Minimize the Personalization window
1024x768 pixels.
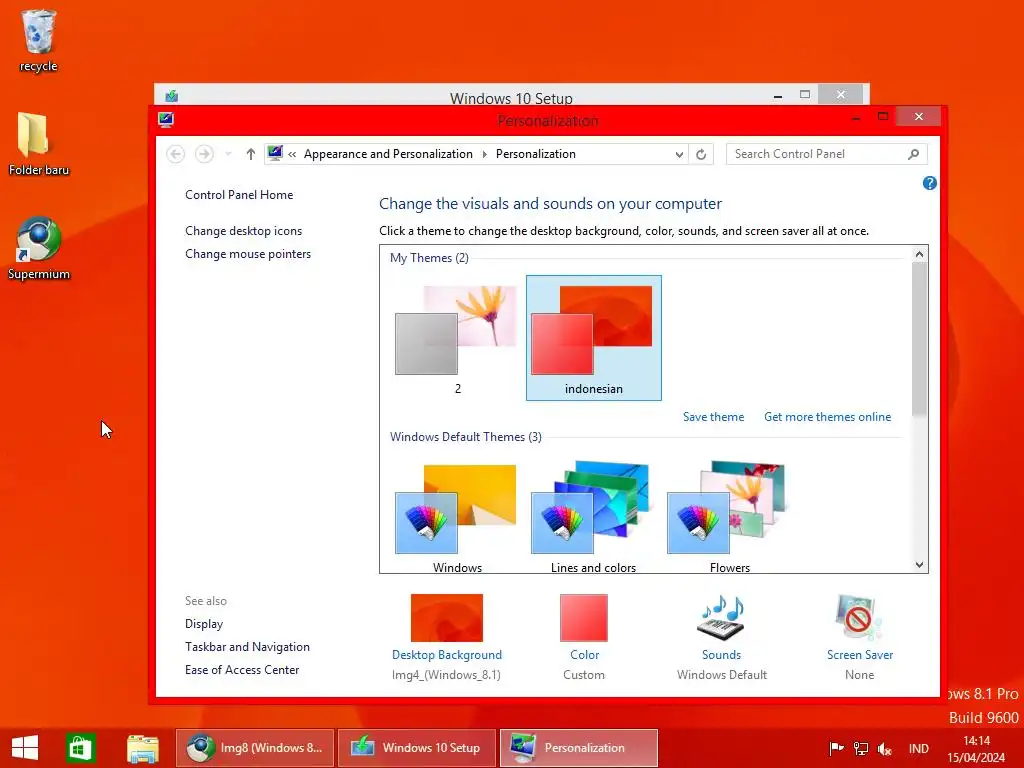point(856,117)
